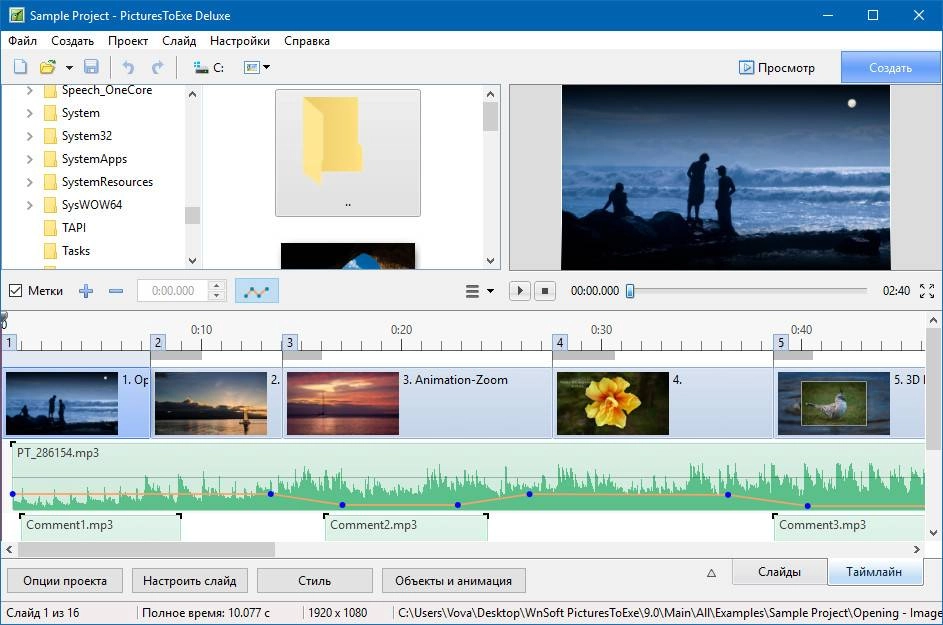
Task: Add a marker with the plus icon
Action: 86,291
